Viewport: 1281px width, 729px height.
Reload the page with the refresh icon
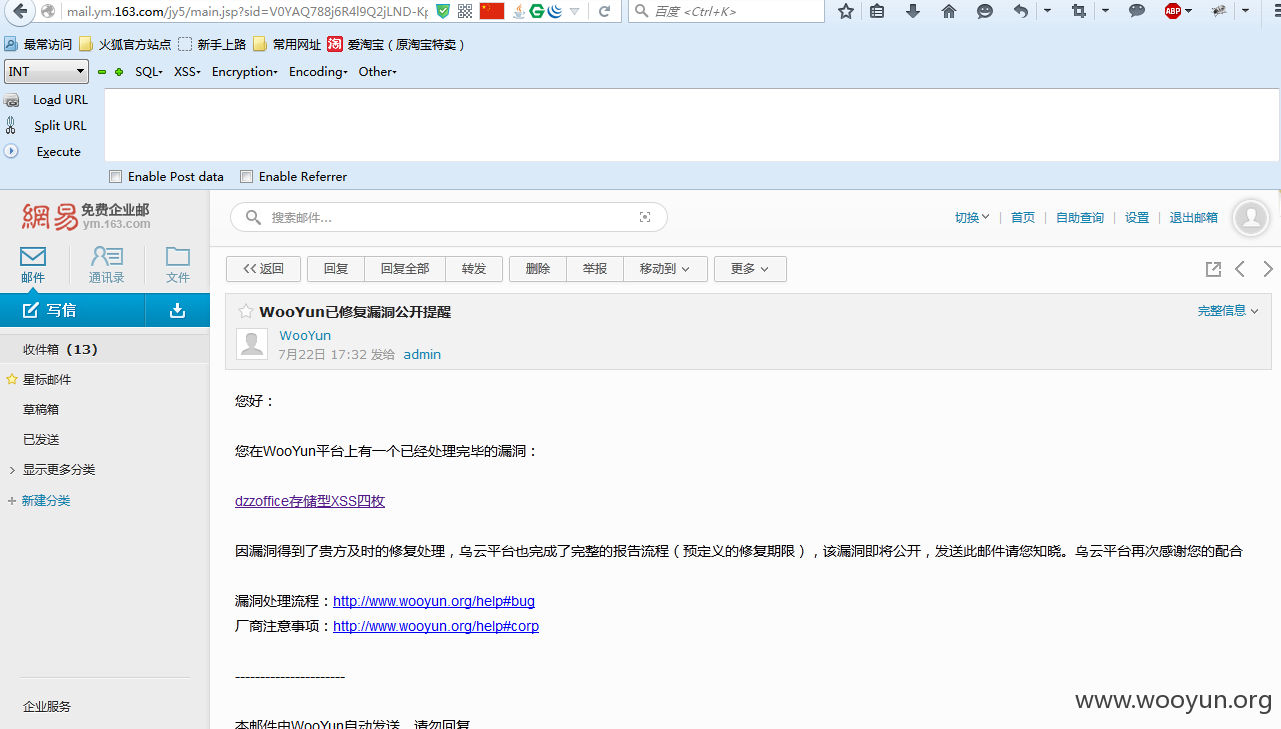[x=603, y=12]
